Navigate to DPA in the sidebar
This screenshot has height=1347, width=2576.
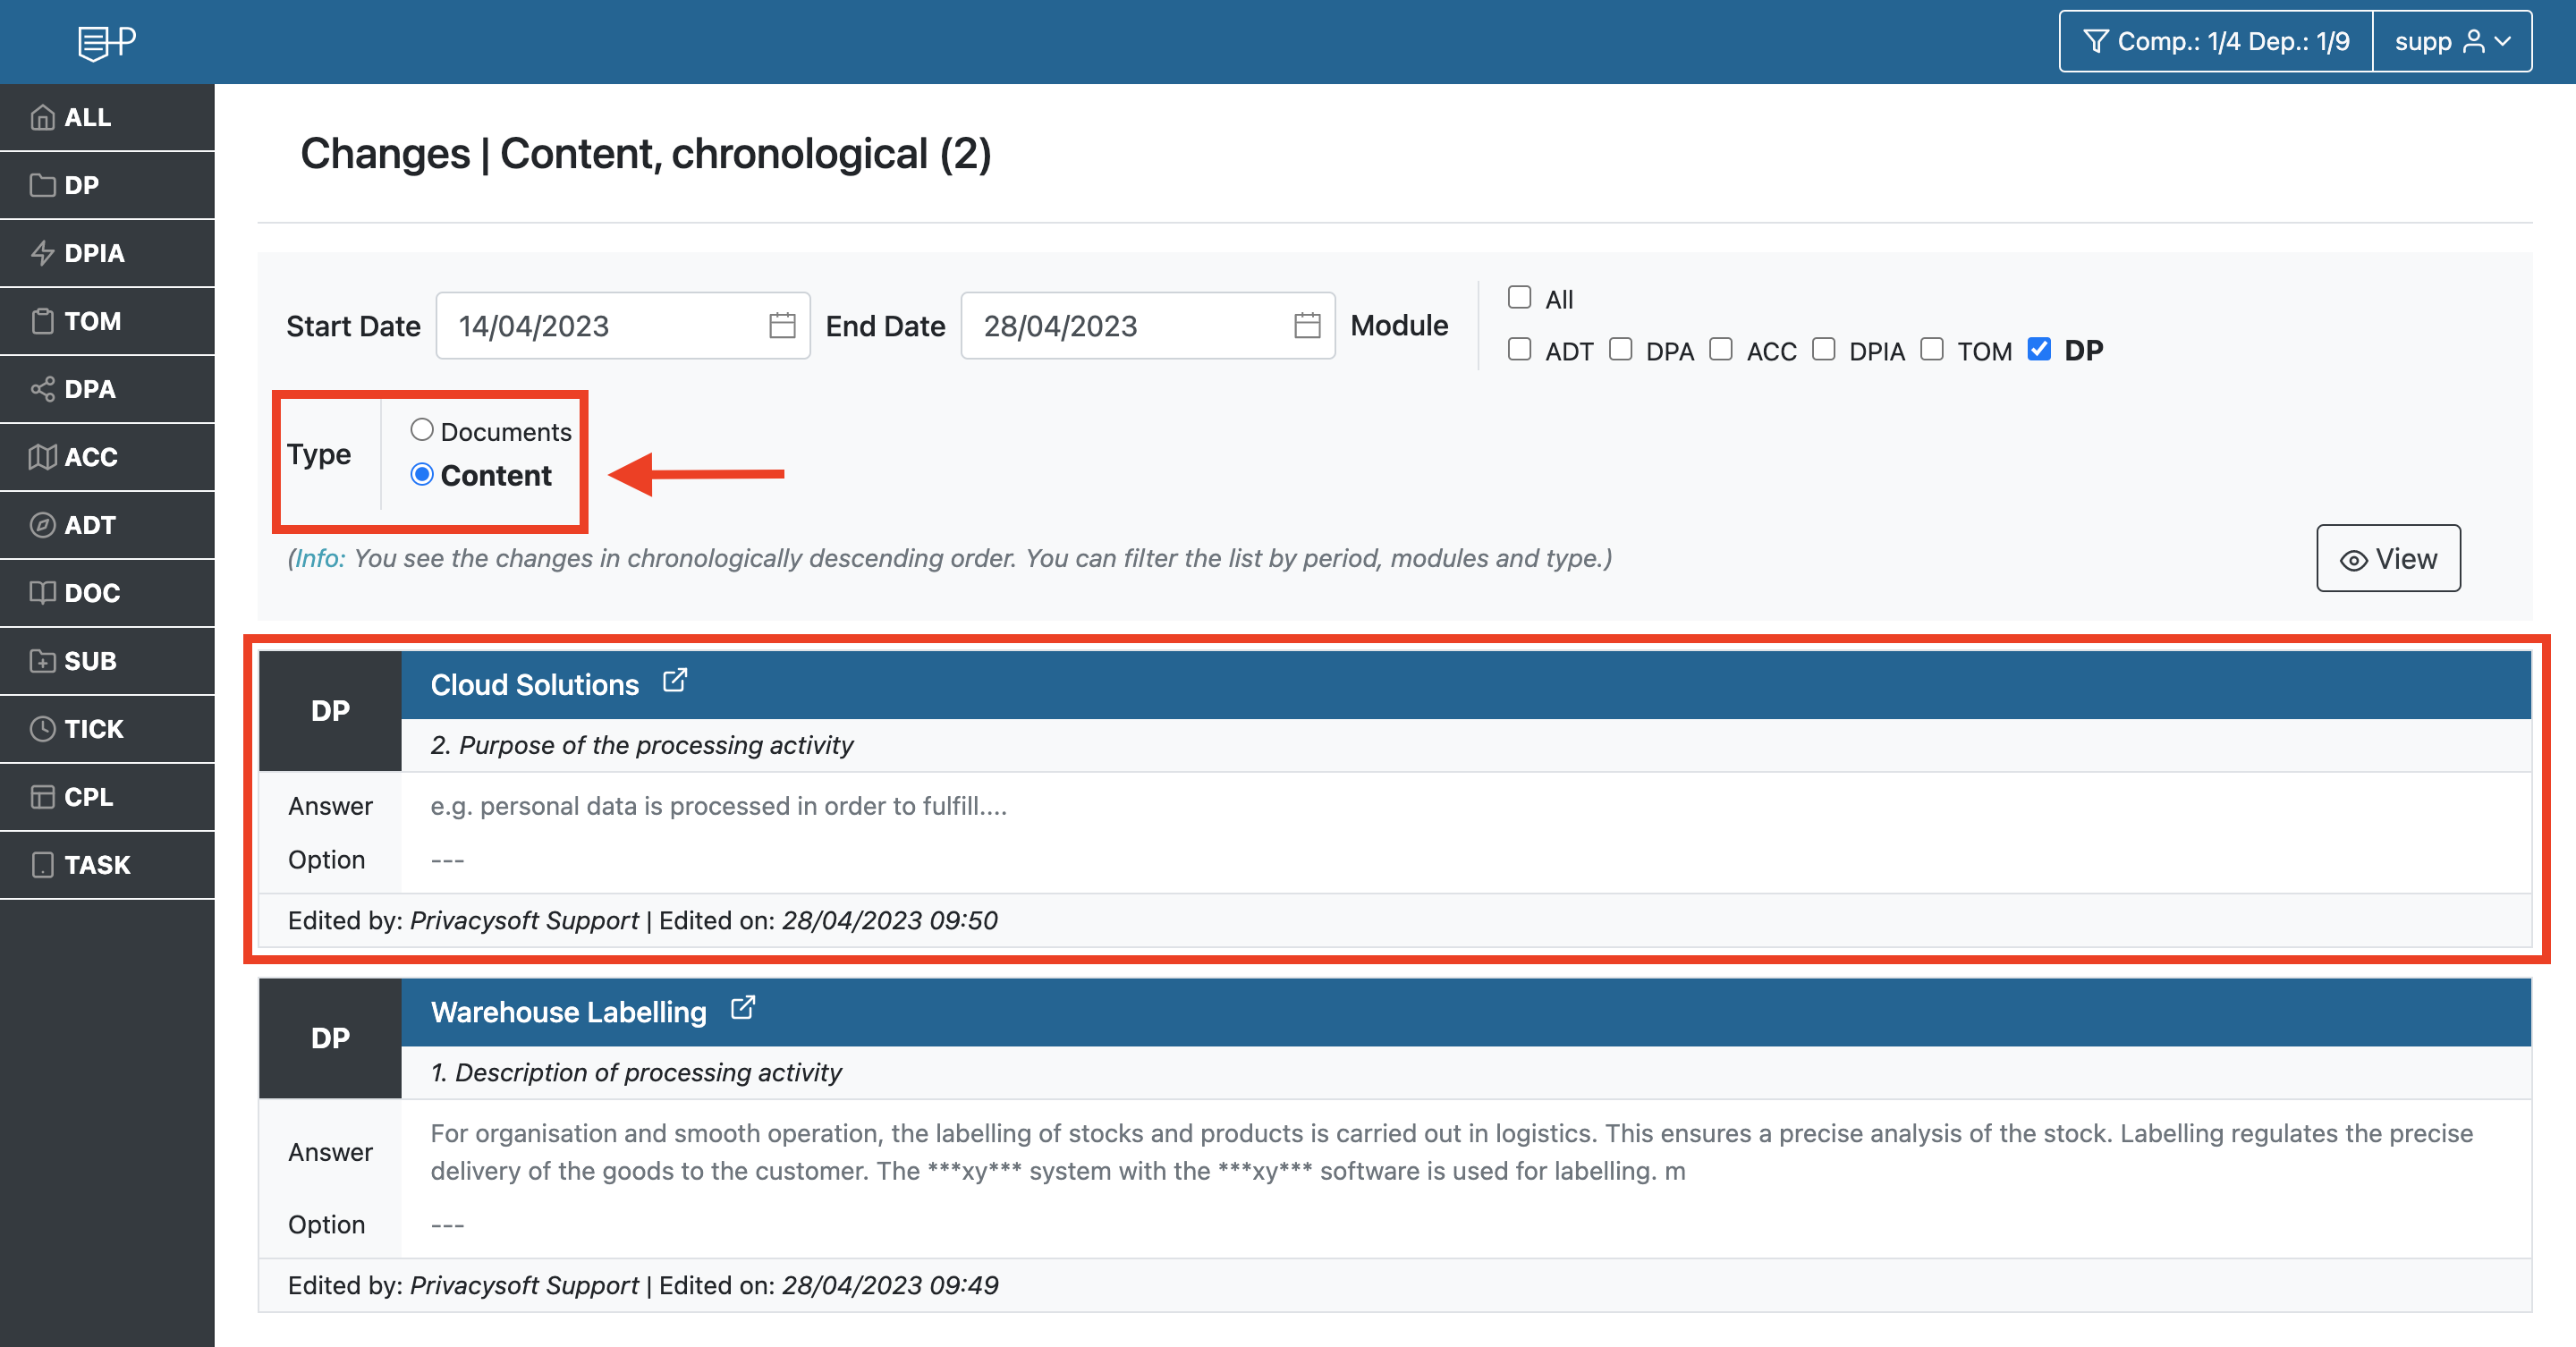(107, 389)
